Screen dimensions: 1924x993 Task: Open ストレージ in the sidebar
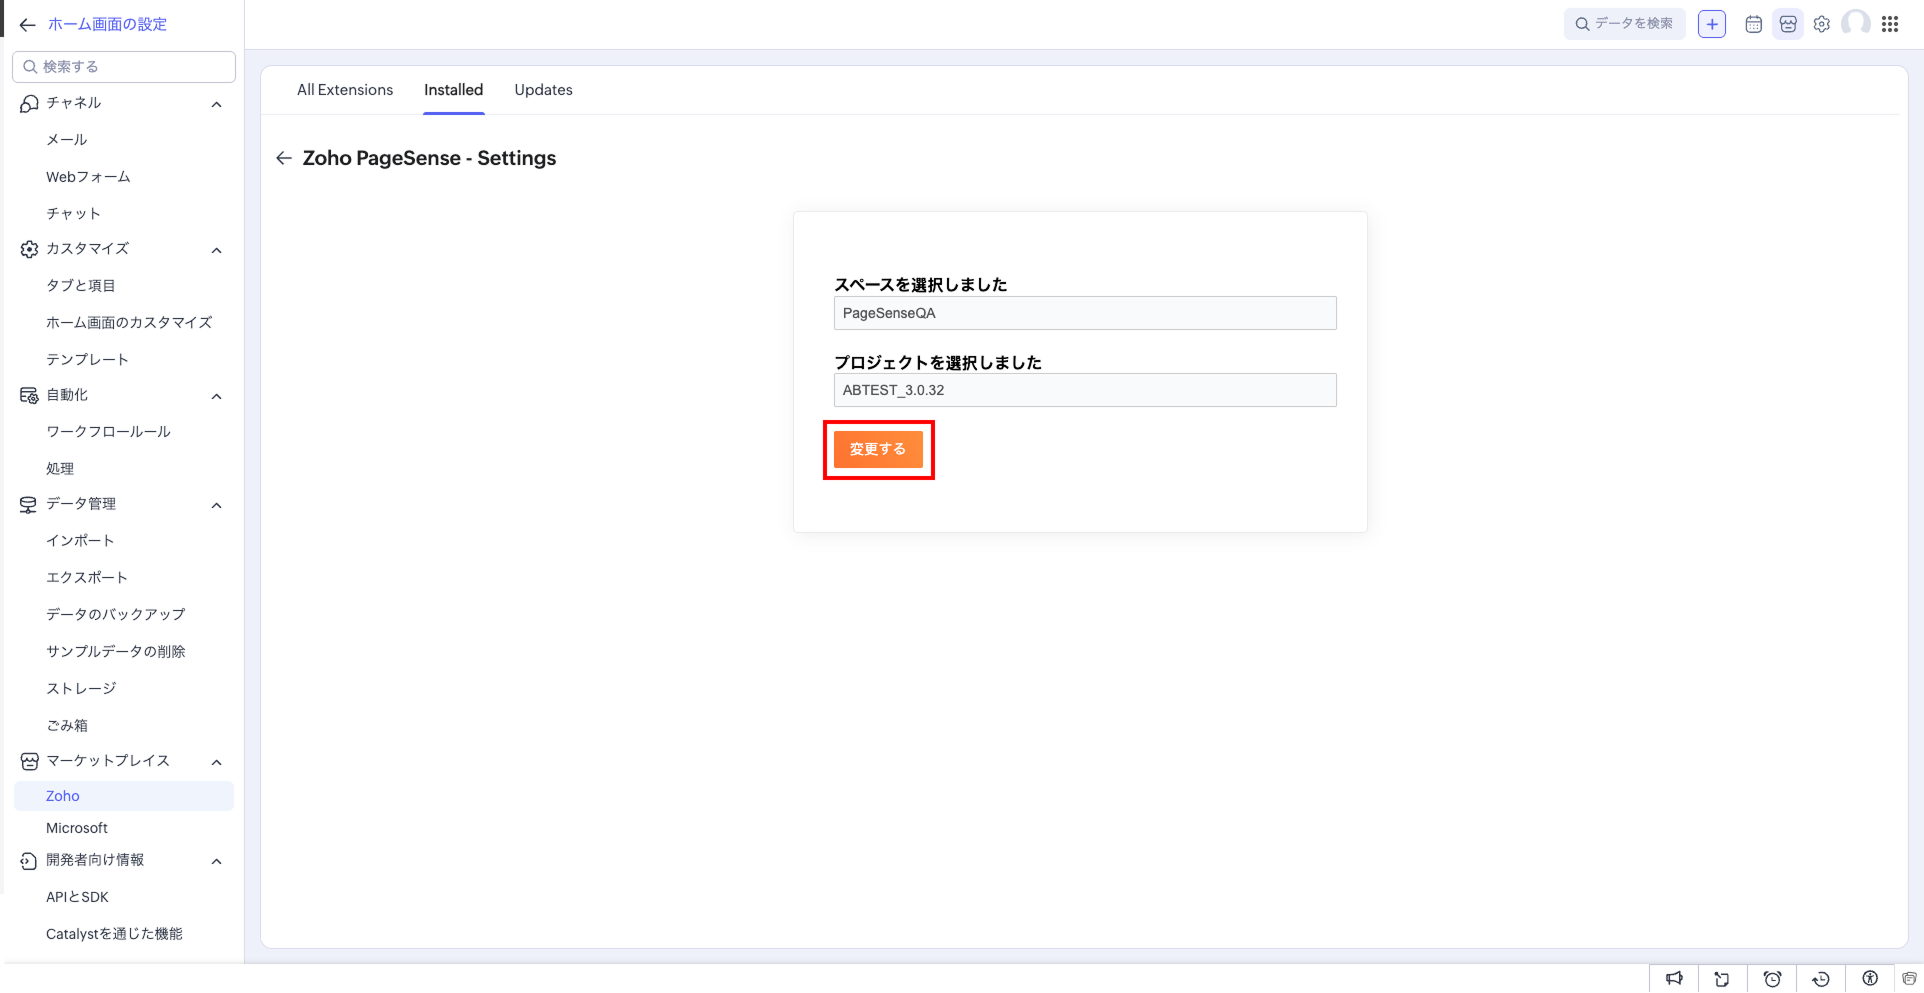[x=81, y=689]
